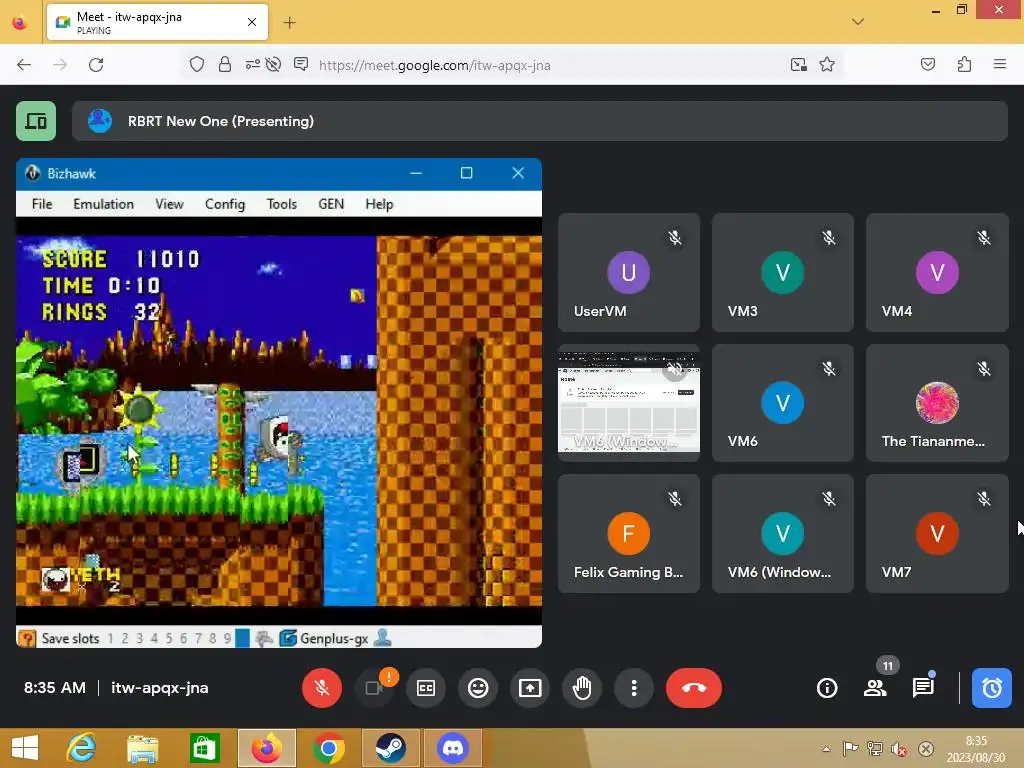Raise hand in the meeting
Image resolution: width=1024 pixels, height=768 pixels.
[582, 688]
